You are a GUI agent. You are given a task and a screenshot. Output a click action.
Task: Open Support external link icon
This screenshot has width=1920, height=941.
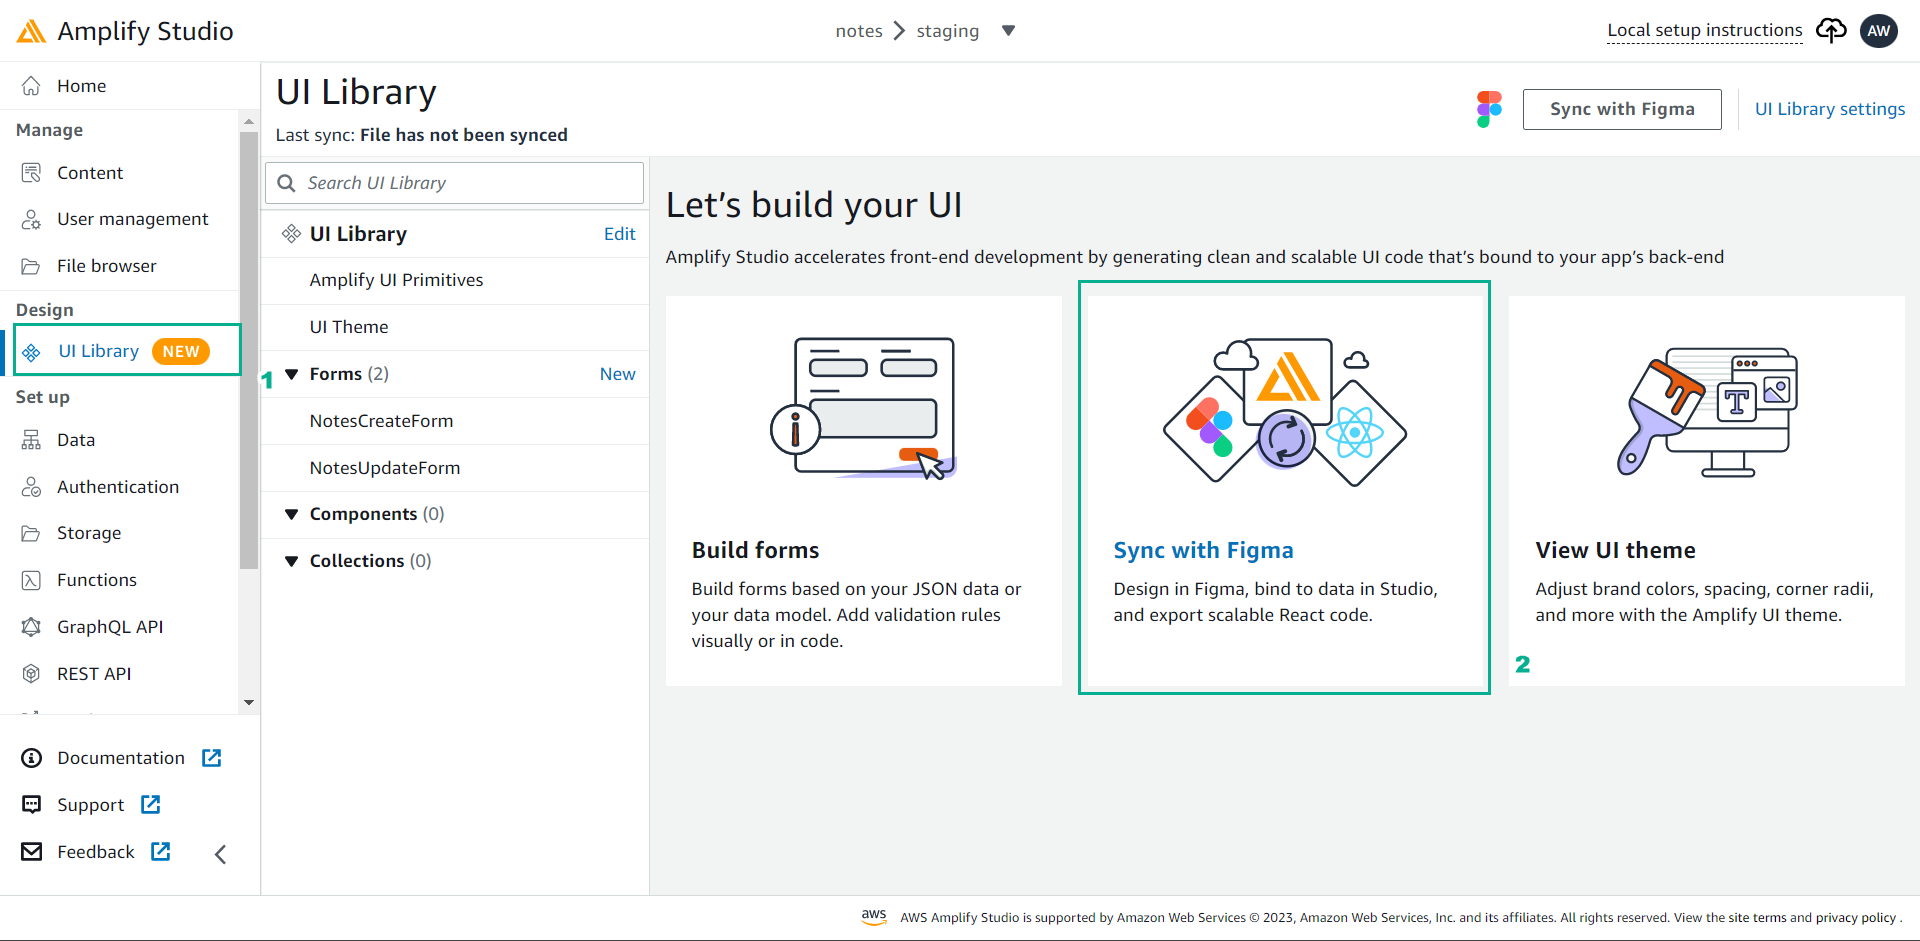coord(151,804)
